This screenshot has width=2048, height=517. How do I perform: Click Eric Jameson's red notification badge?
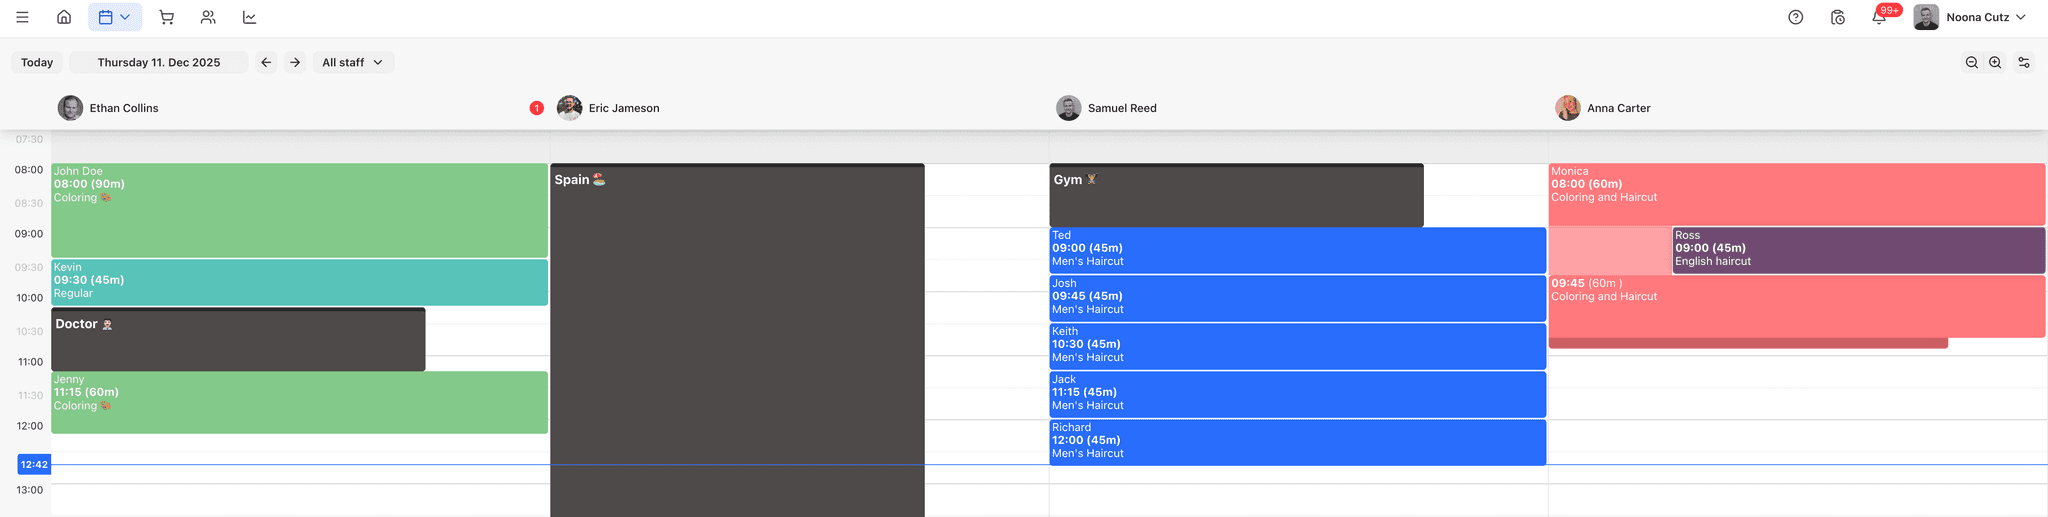pos(537,108)
